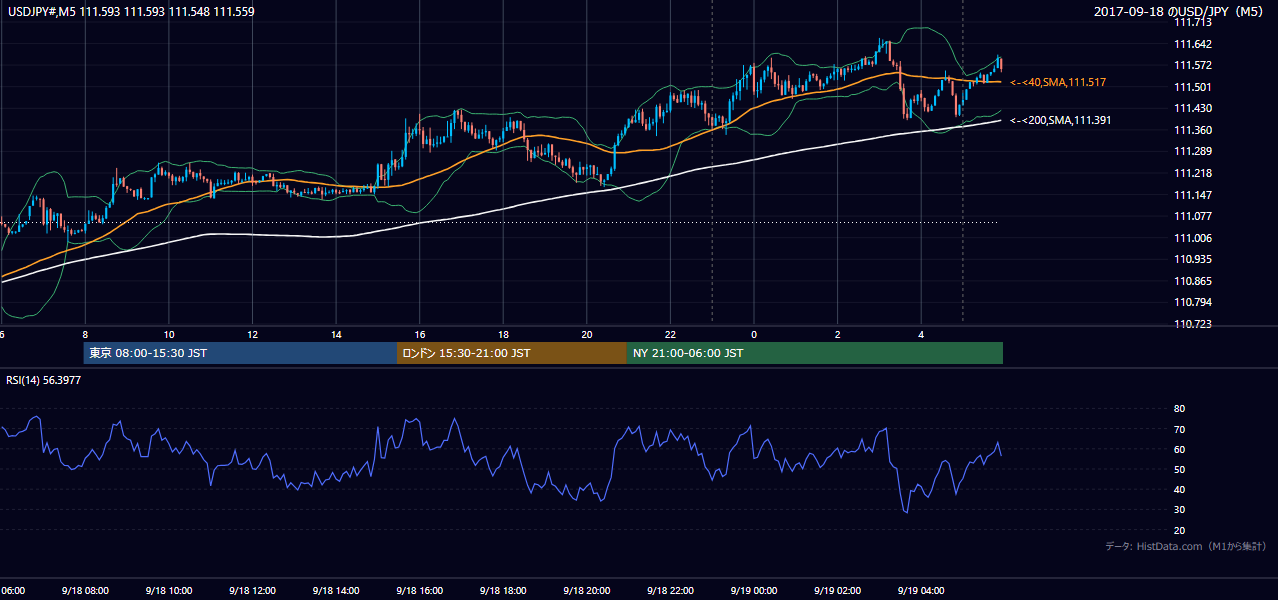Click price axis value 111.572
Viewport: 1278px width, 600px height.
coord(1193,65)
